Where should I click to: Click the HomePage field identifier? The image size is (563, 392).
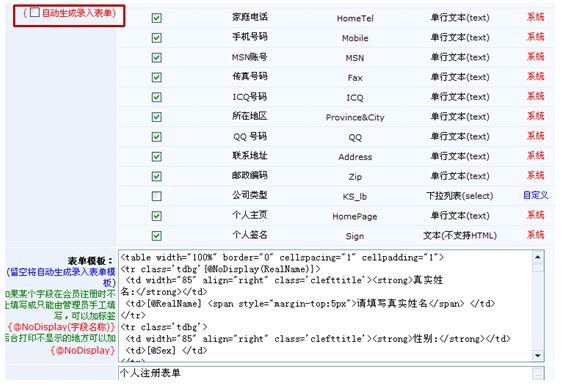click(x=355, y=216)
